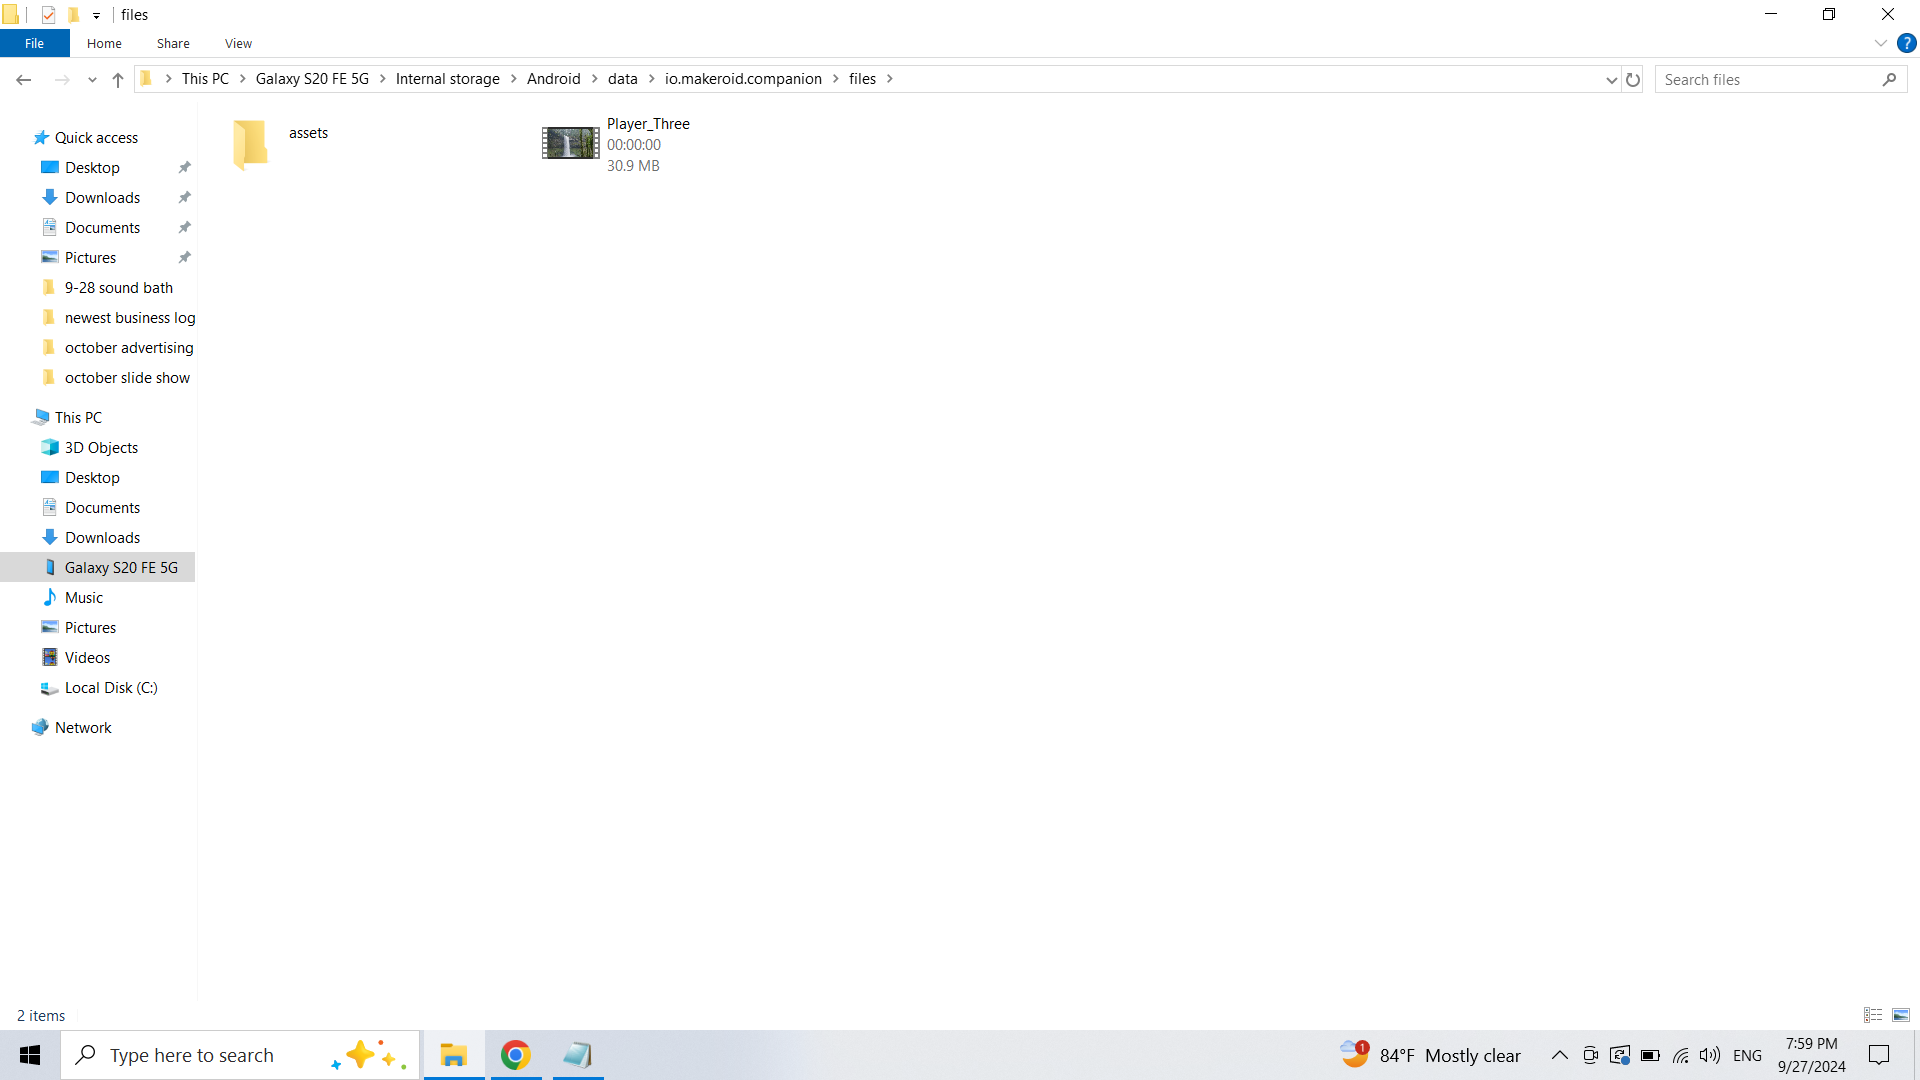Open address bar previous locations dropdown
1920x1080 pixels.
1611,80
